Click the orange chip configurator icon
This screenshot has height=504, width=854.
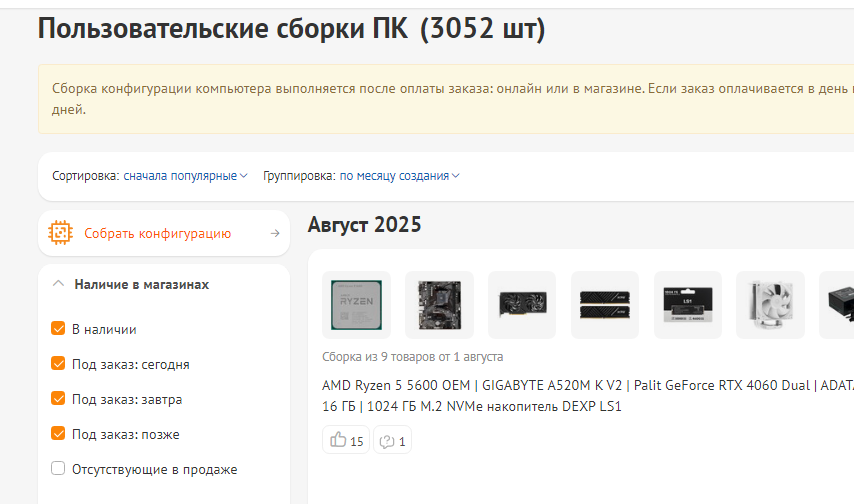point(60,233)
